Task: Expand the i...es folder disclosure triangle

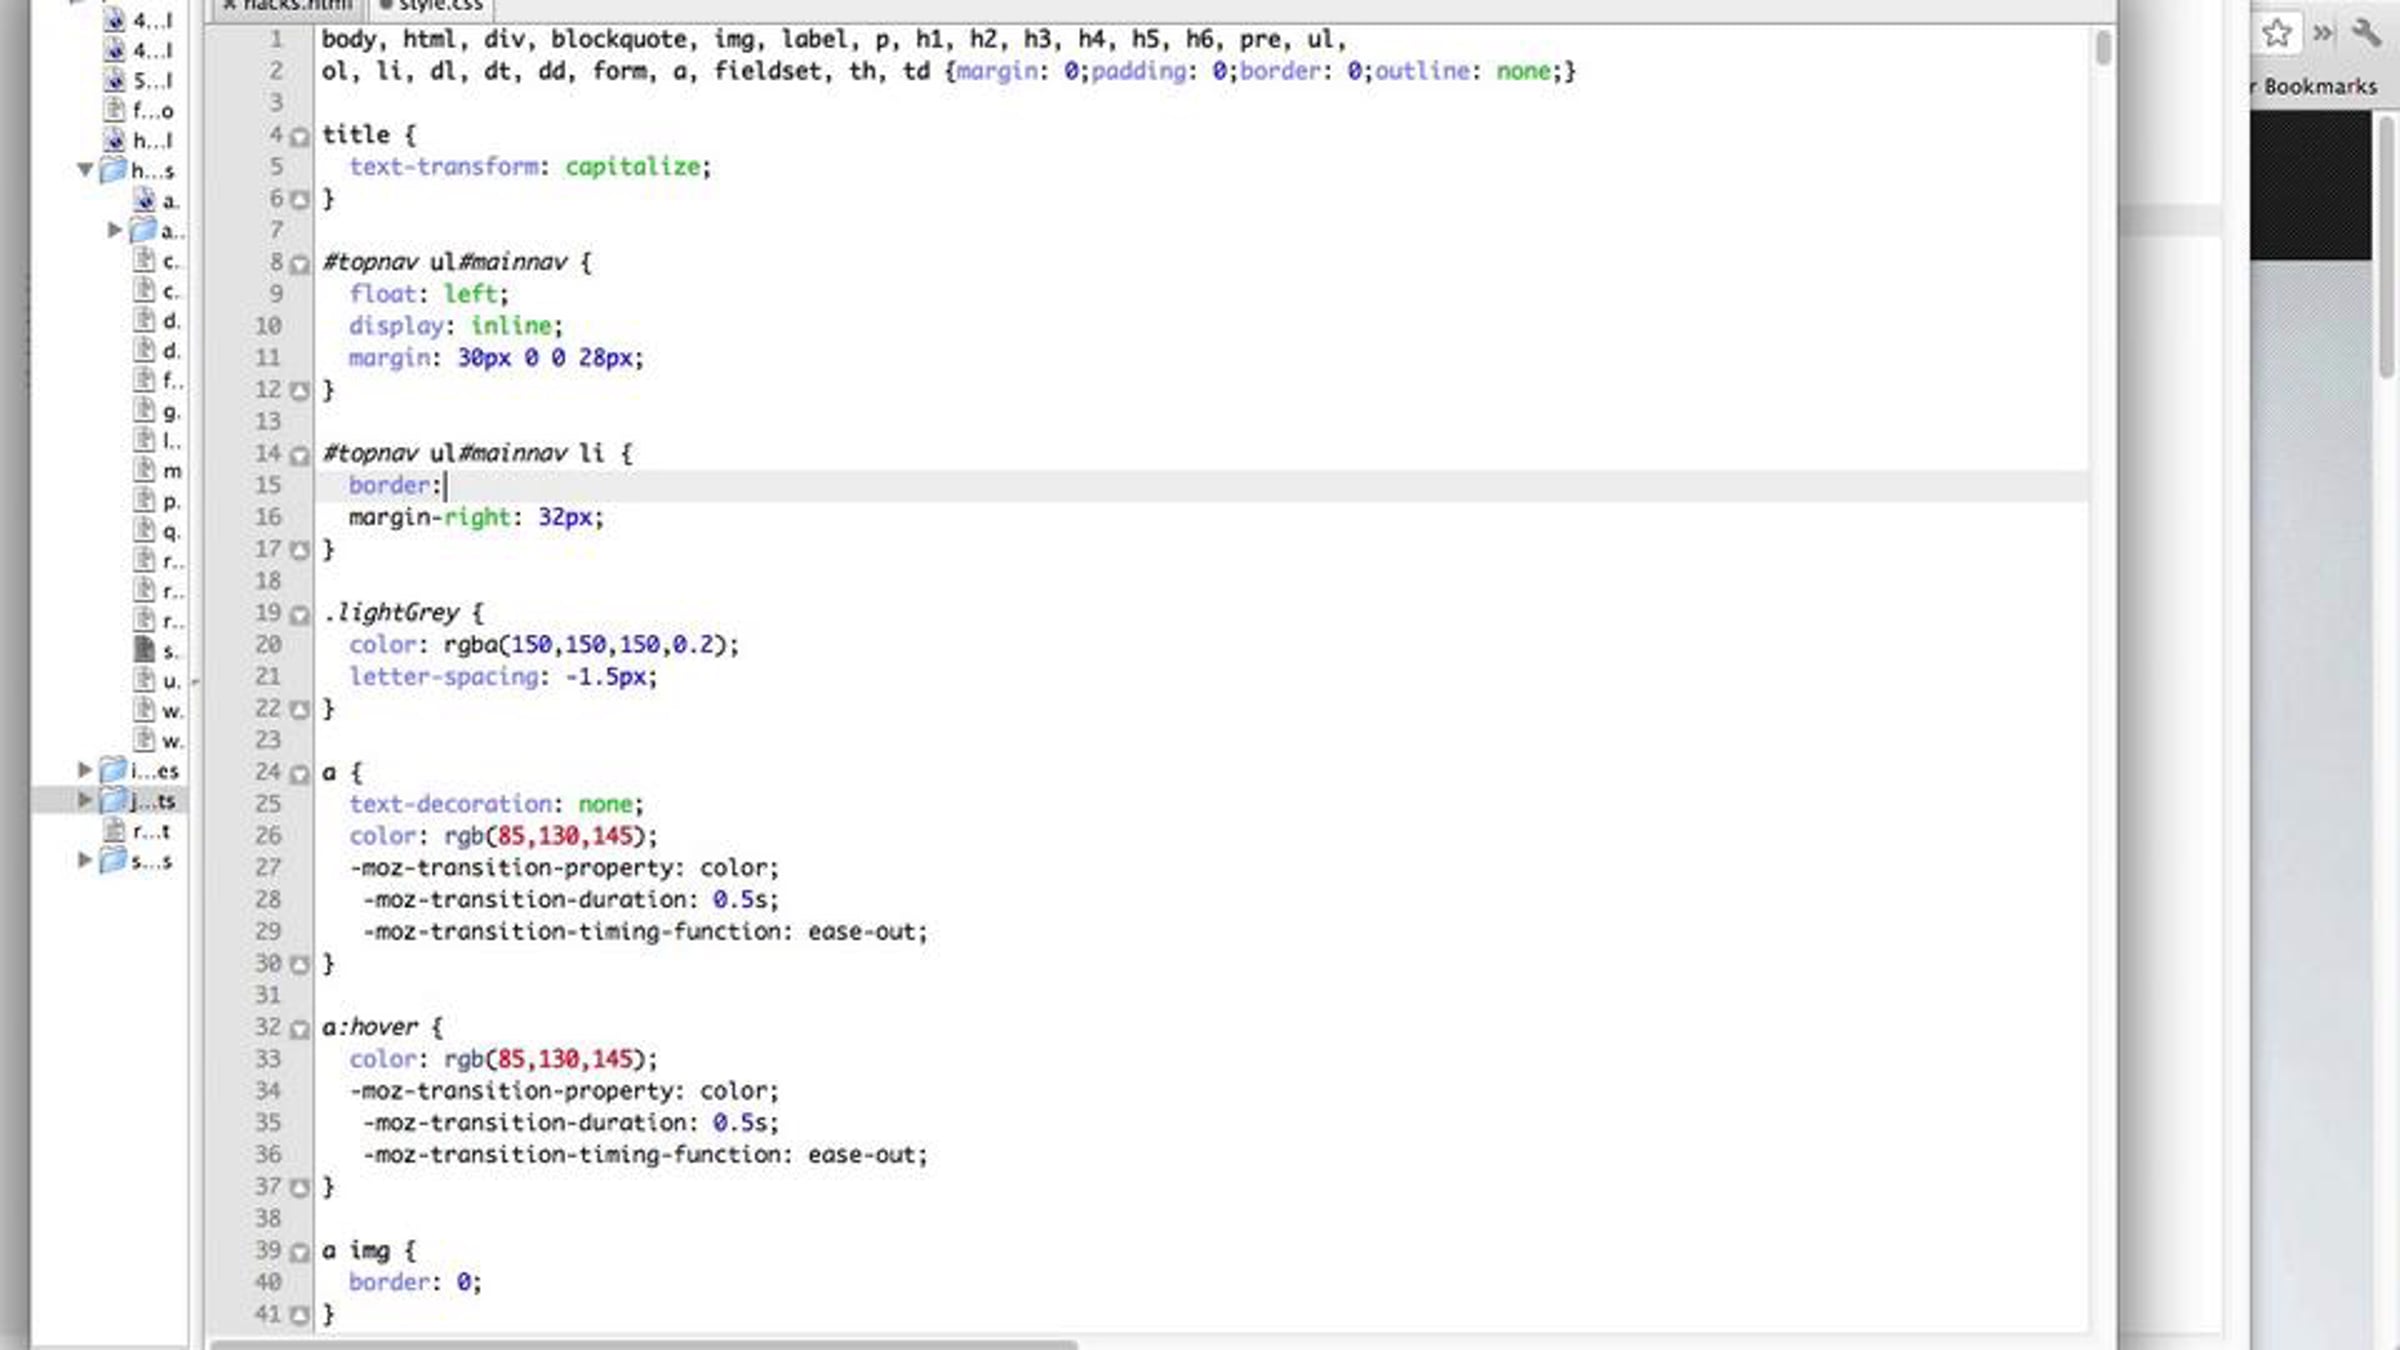Action: (85, 770)
